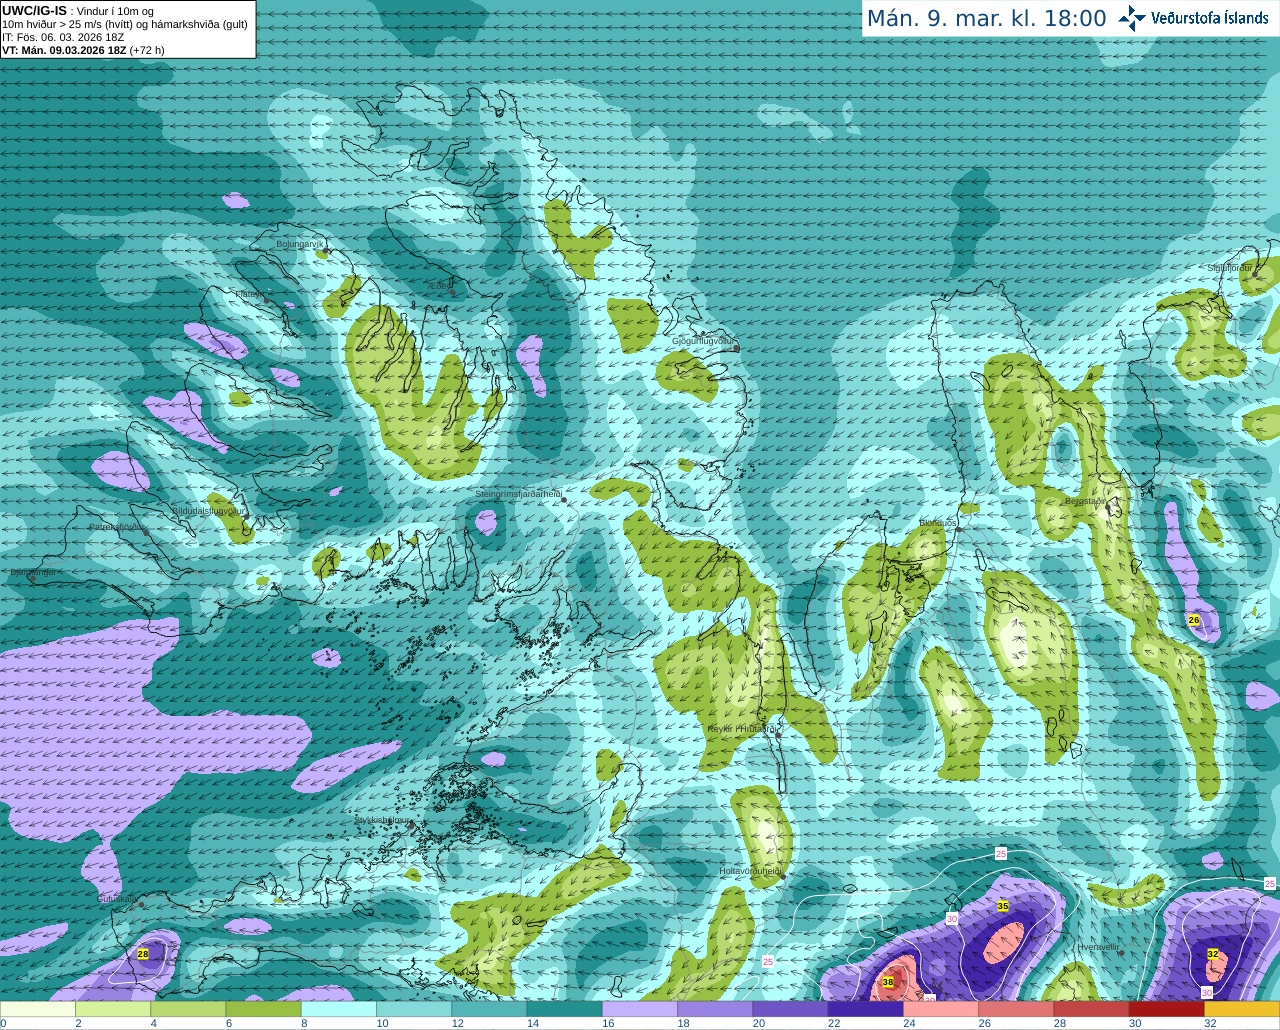Click the dark red legend swatch between 30 and 32
The image size is (1280, 1030).
click(1166, 1009)
